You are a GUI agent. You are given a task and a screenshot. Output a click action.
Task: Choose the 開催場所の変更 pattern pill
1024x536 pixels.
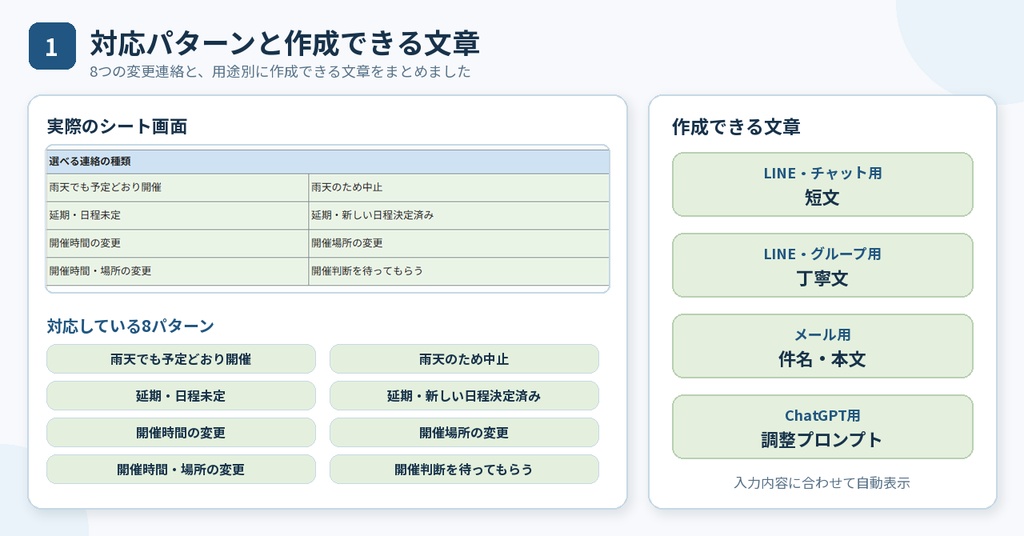(x=464, y=433)
